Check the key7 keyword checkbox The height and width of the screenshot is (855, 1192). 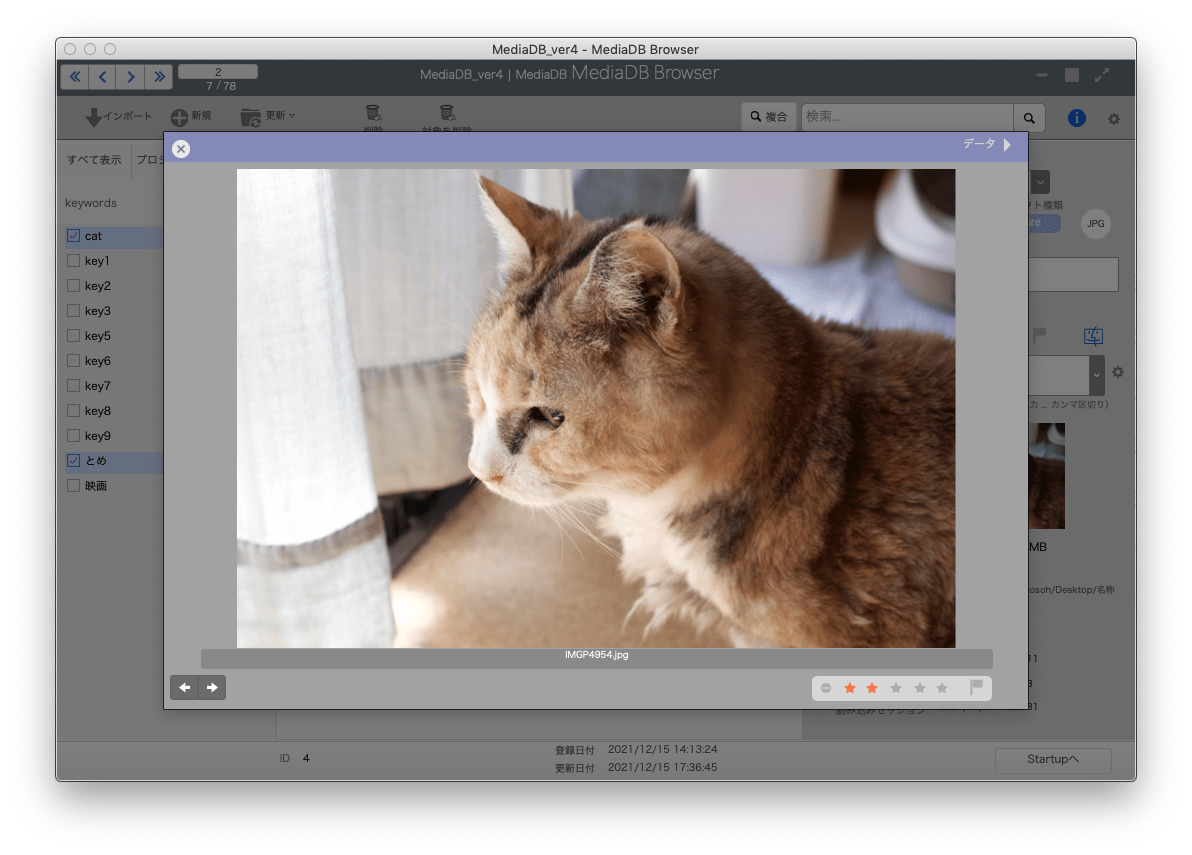(x=74, y=385)
